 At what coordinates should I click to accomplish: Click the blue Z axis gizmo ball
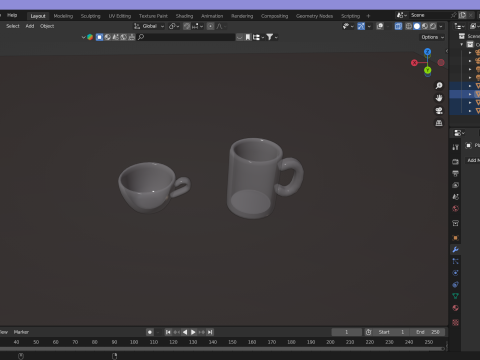pyautogui.click(x=427, y=52)
